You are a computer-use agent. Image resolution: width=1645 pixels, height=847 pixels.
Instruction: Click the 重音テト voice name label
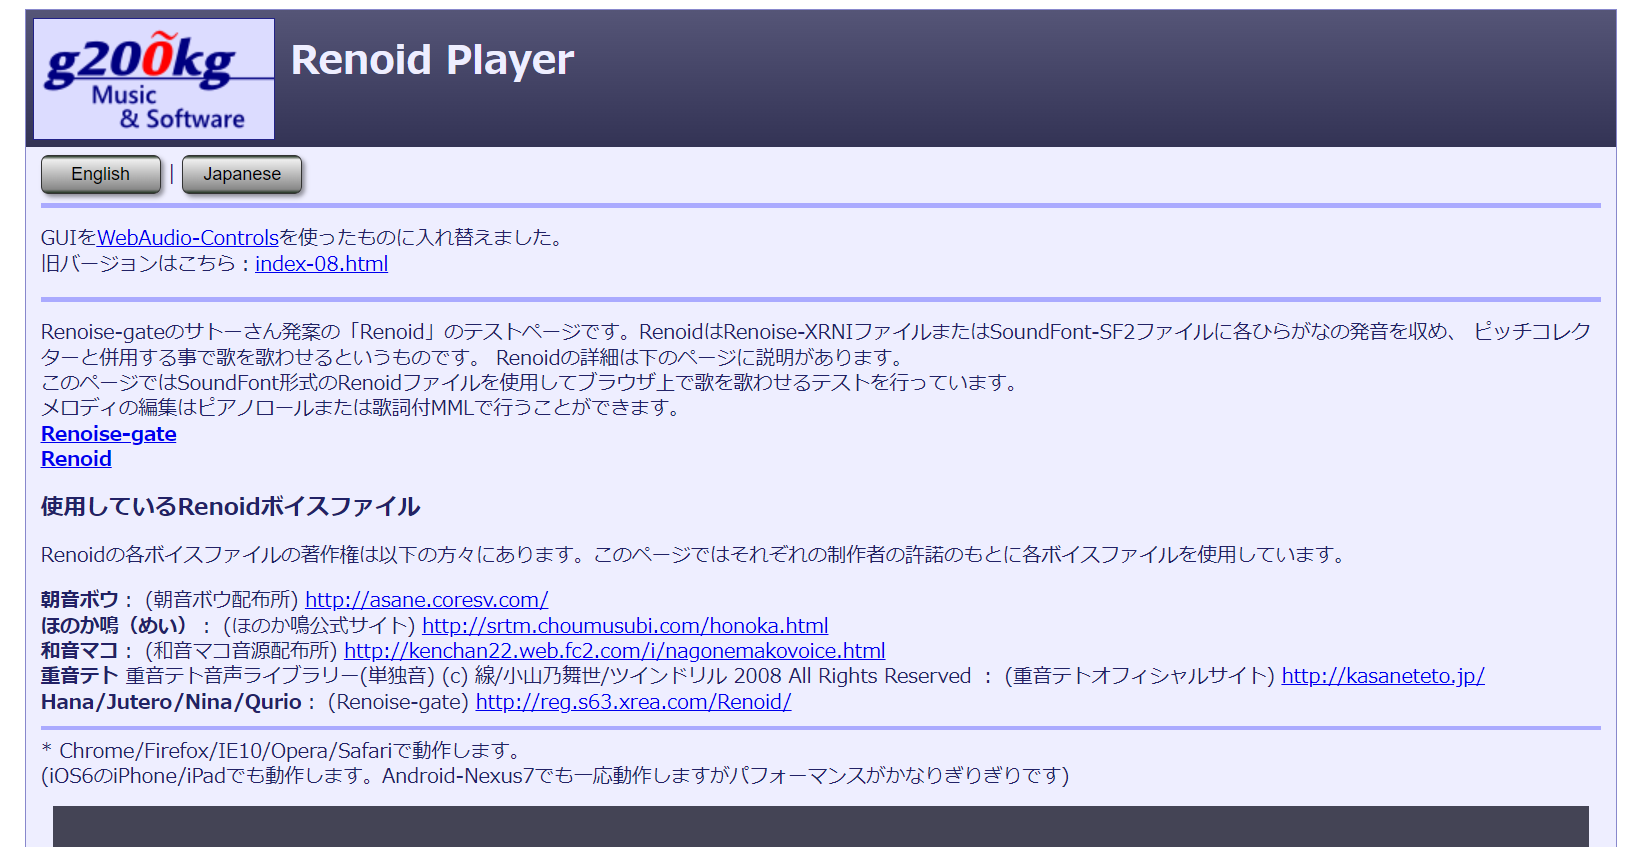pyautogui.click(x=80, y=676)
